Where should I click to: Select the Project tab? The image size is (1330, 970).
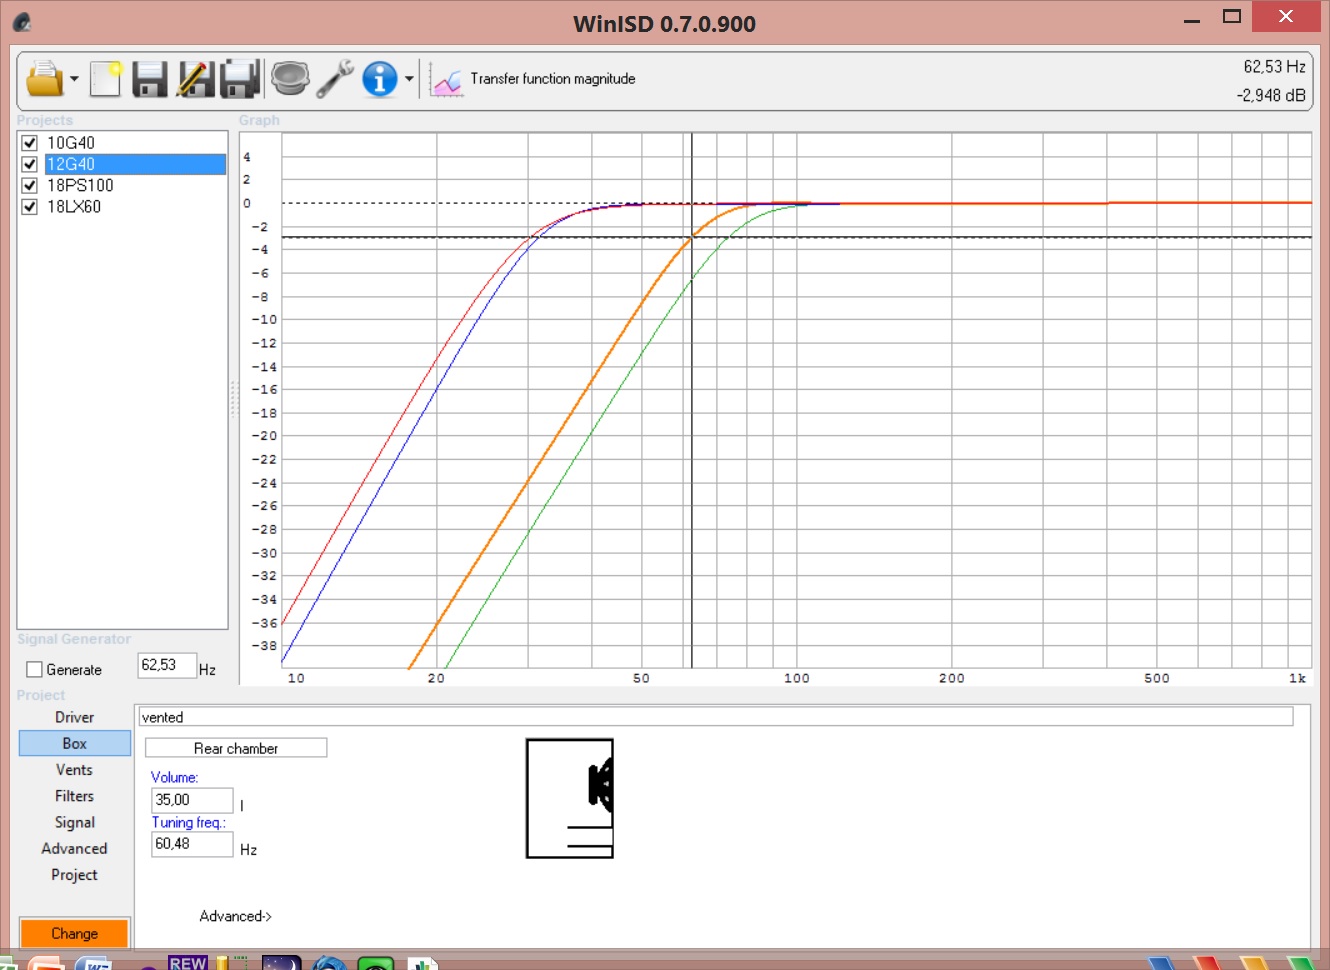[x=75, y=875]
